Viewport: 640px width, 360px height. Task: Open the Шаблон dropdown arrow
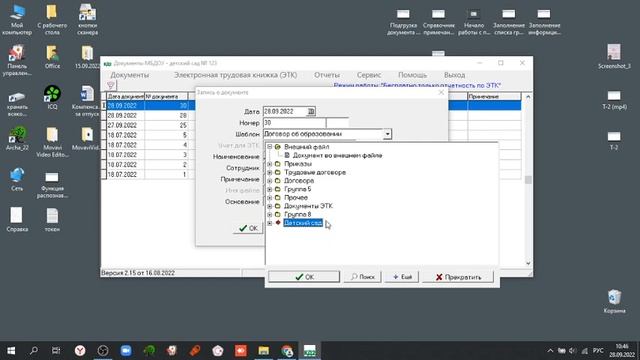click(x=387, y=134)
